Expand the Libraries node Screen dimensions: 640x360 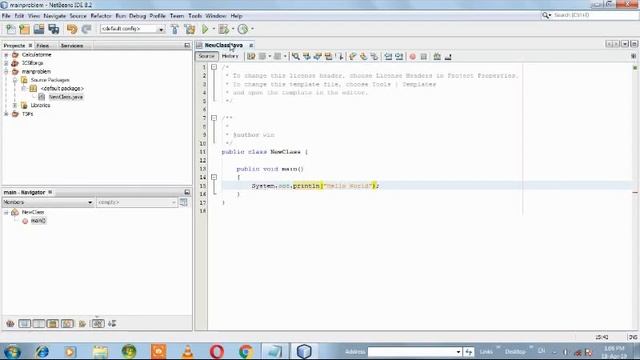[15, 105]
